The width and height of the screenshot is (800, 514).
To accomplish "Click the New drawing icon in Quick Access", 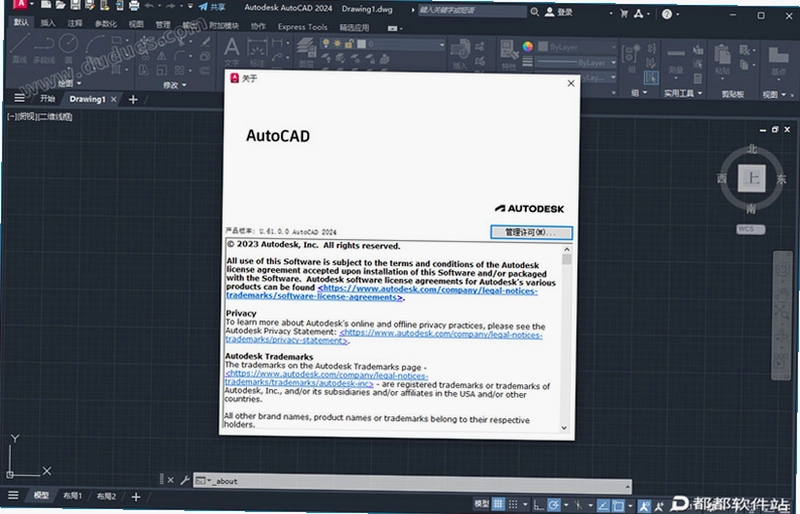I will (x=46, y=5).
